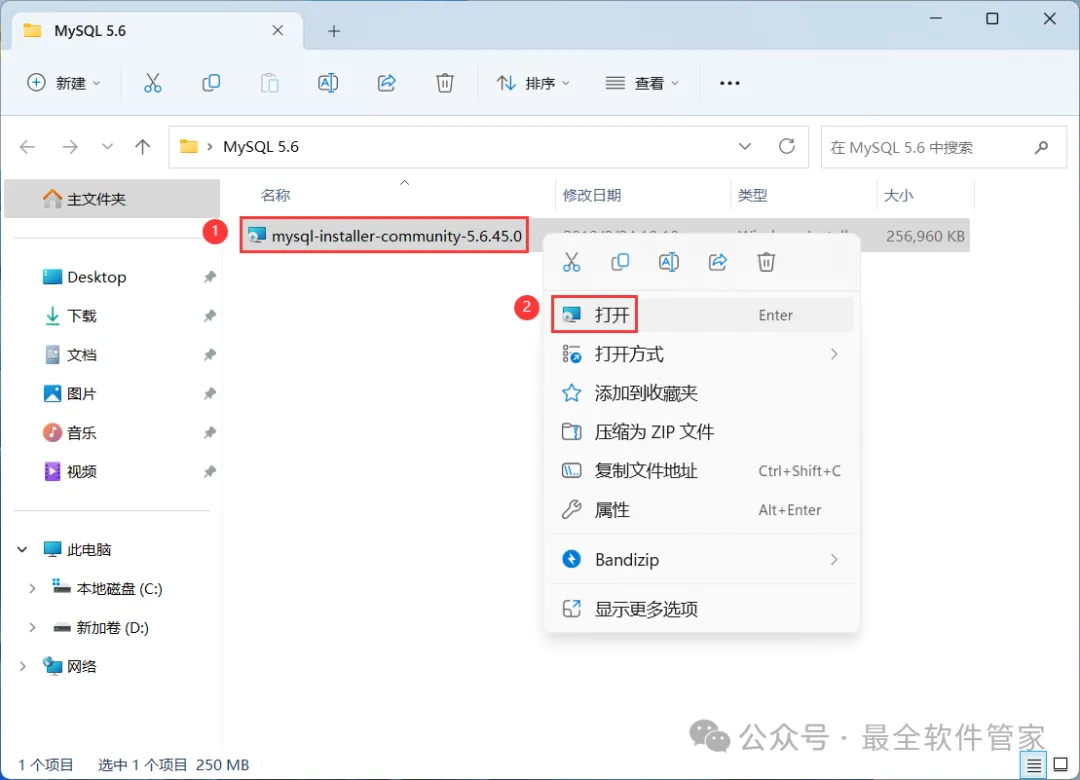Viewport: 1080px width, 780px height.
Task: Select 添加到收藏夹 menu entry
Action: pos(701,393)
